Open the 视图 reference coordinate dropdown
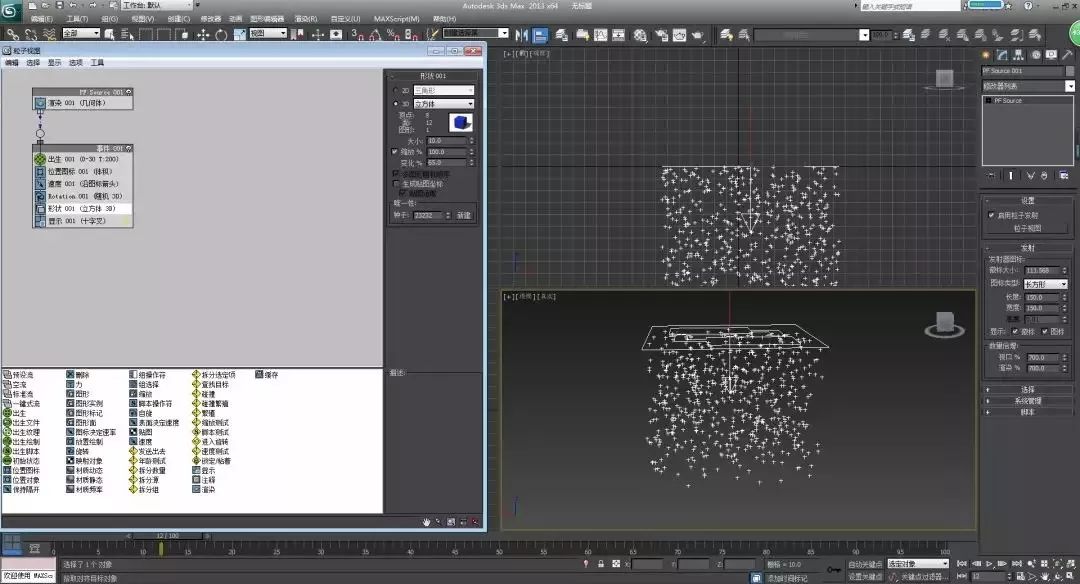 267,33
